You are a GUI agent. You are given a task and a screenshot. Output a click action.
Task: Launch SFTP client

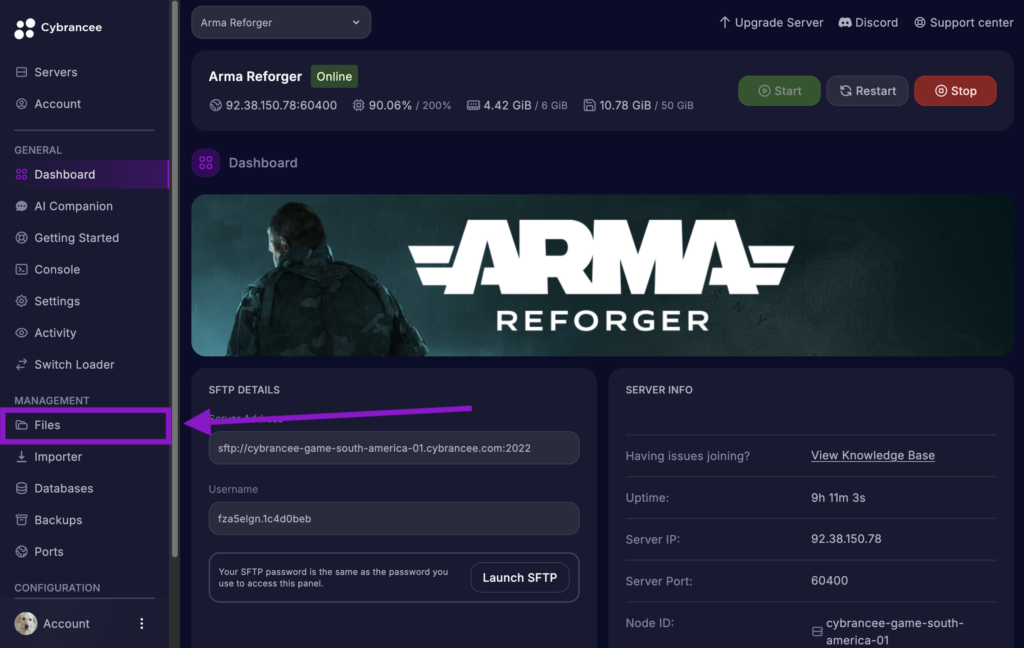point(520,577)
